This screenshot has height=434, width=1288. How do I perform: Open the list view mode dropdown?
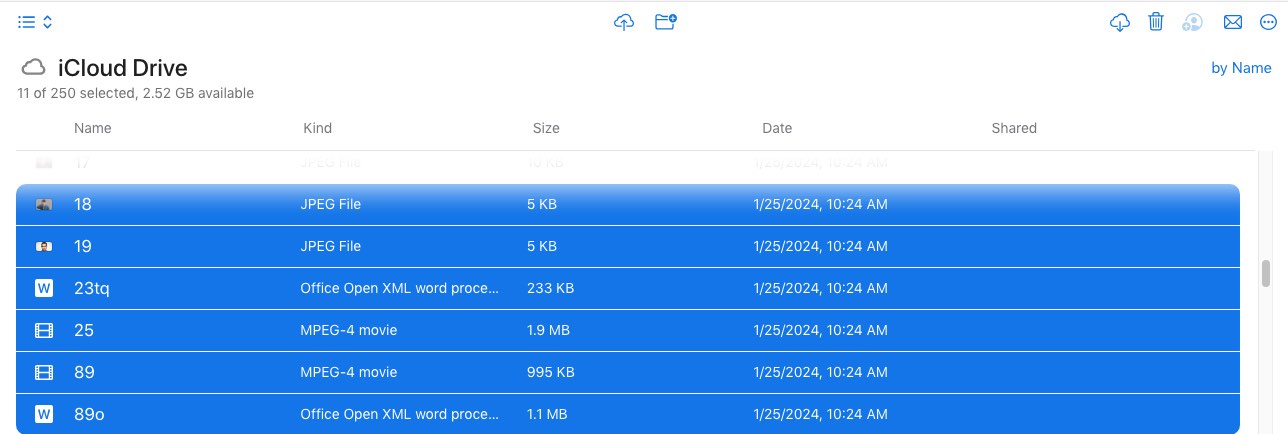point(35,22)
